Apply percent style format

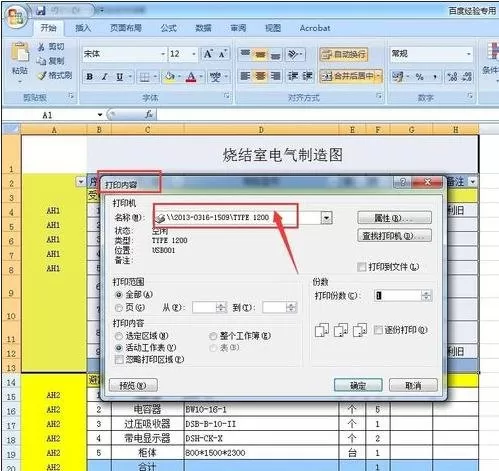pos(420,77)
